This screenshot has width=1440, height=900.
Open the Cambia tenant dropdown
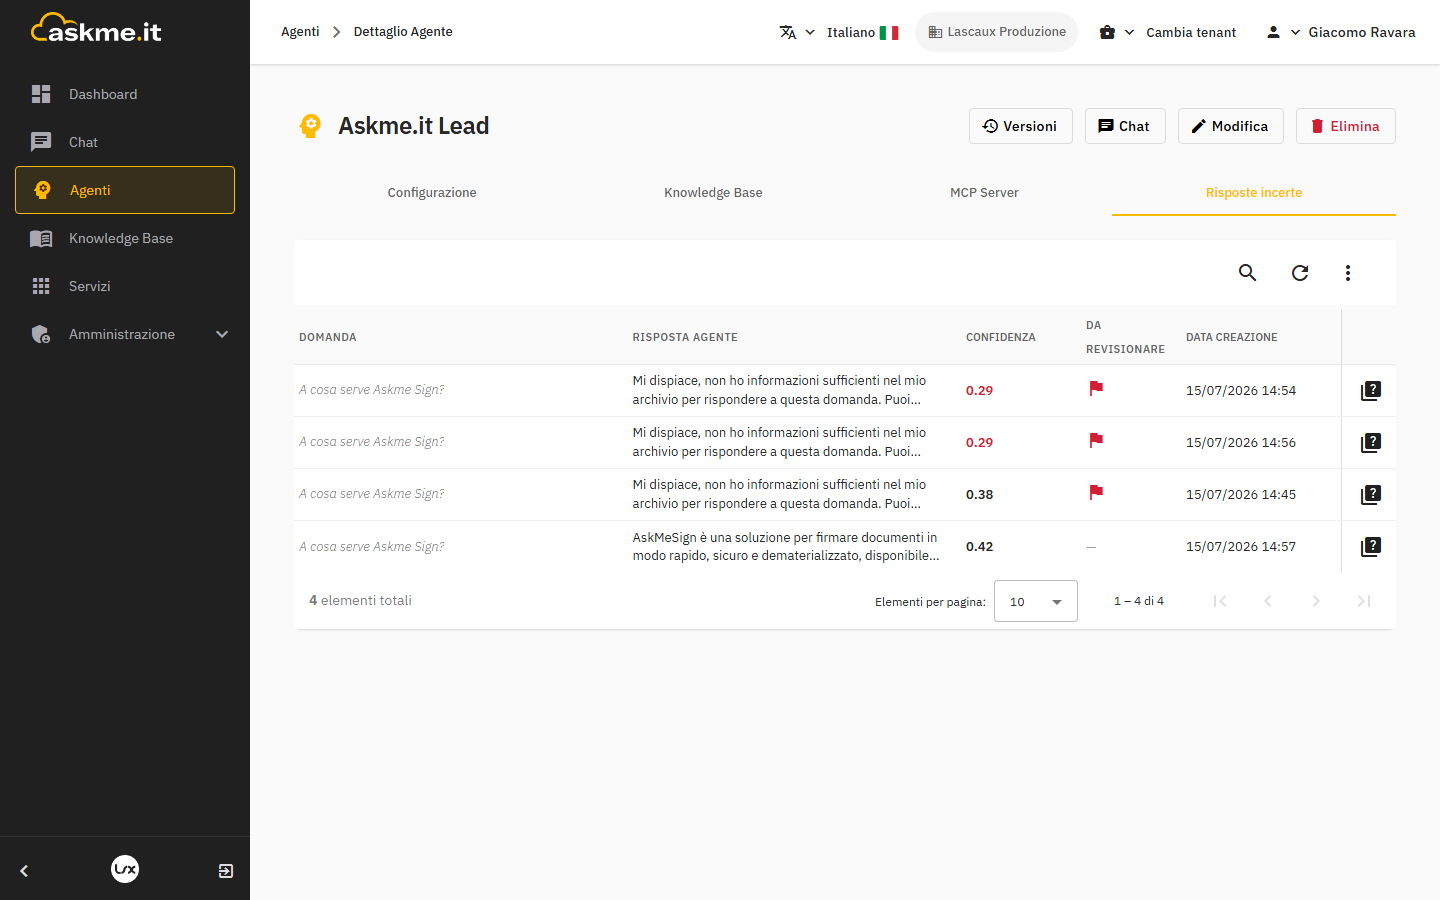1167,32
